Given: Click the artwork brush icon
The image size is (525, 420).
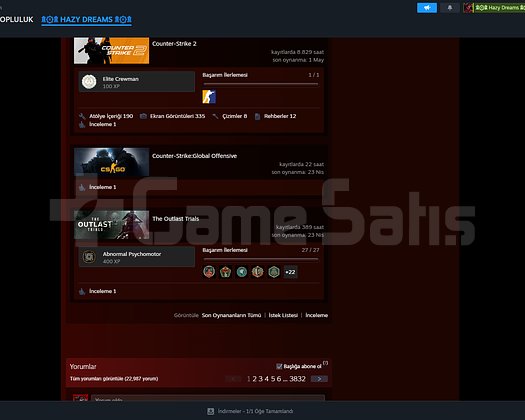Looking at the screenshot, I should pos(215,116).
